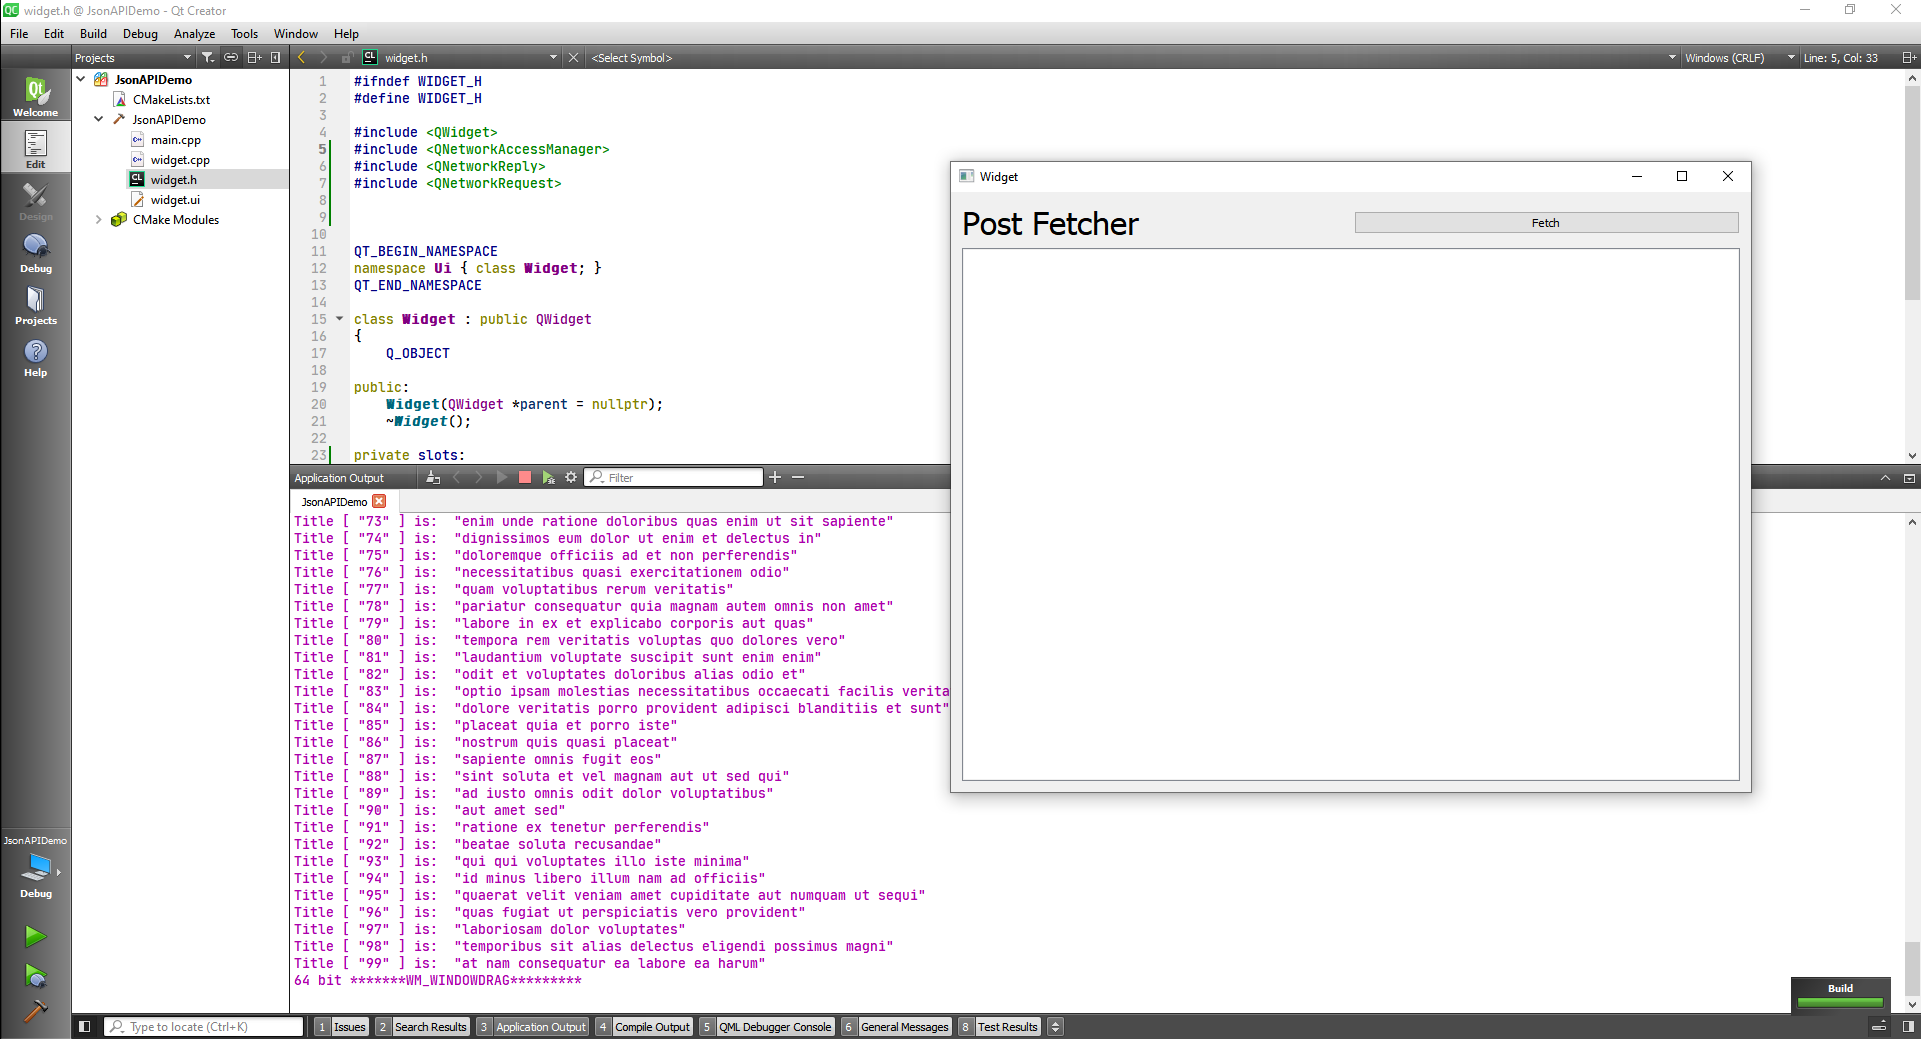Open the output panes chooser arrows
This screenshot has width=1921, height=1039.
pyautogui.click(x=1055, y=1026)
